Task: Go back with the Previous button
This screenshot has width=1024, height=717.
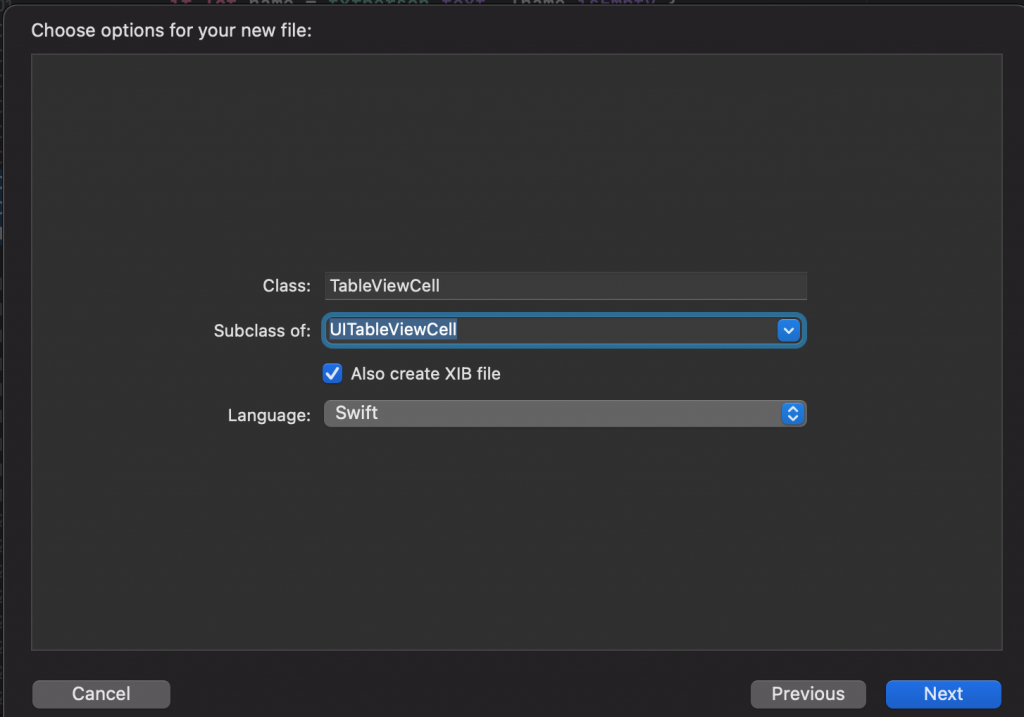Action: [808, 693]
